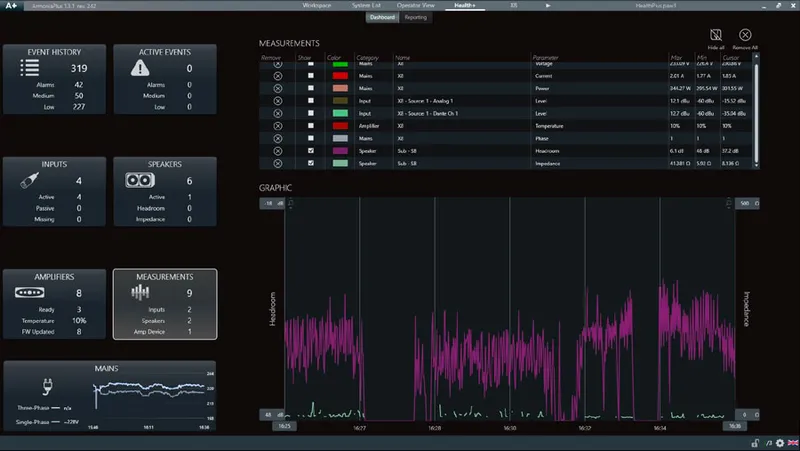Image resolution: width=800 pixels, height=451 pixels.
Task: Open the Active Events warning tile
Action: click(x=165, y=79)
